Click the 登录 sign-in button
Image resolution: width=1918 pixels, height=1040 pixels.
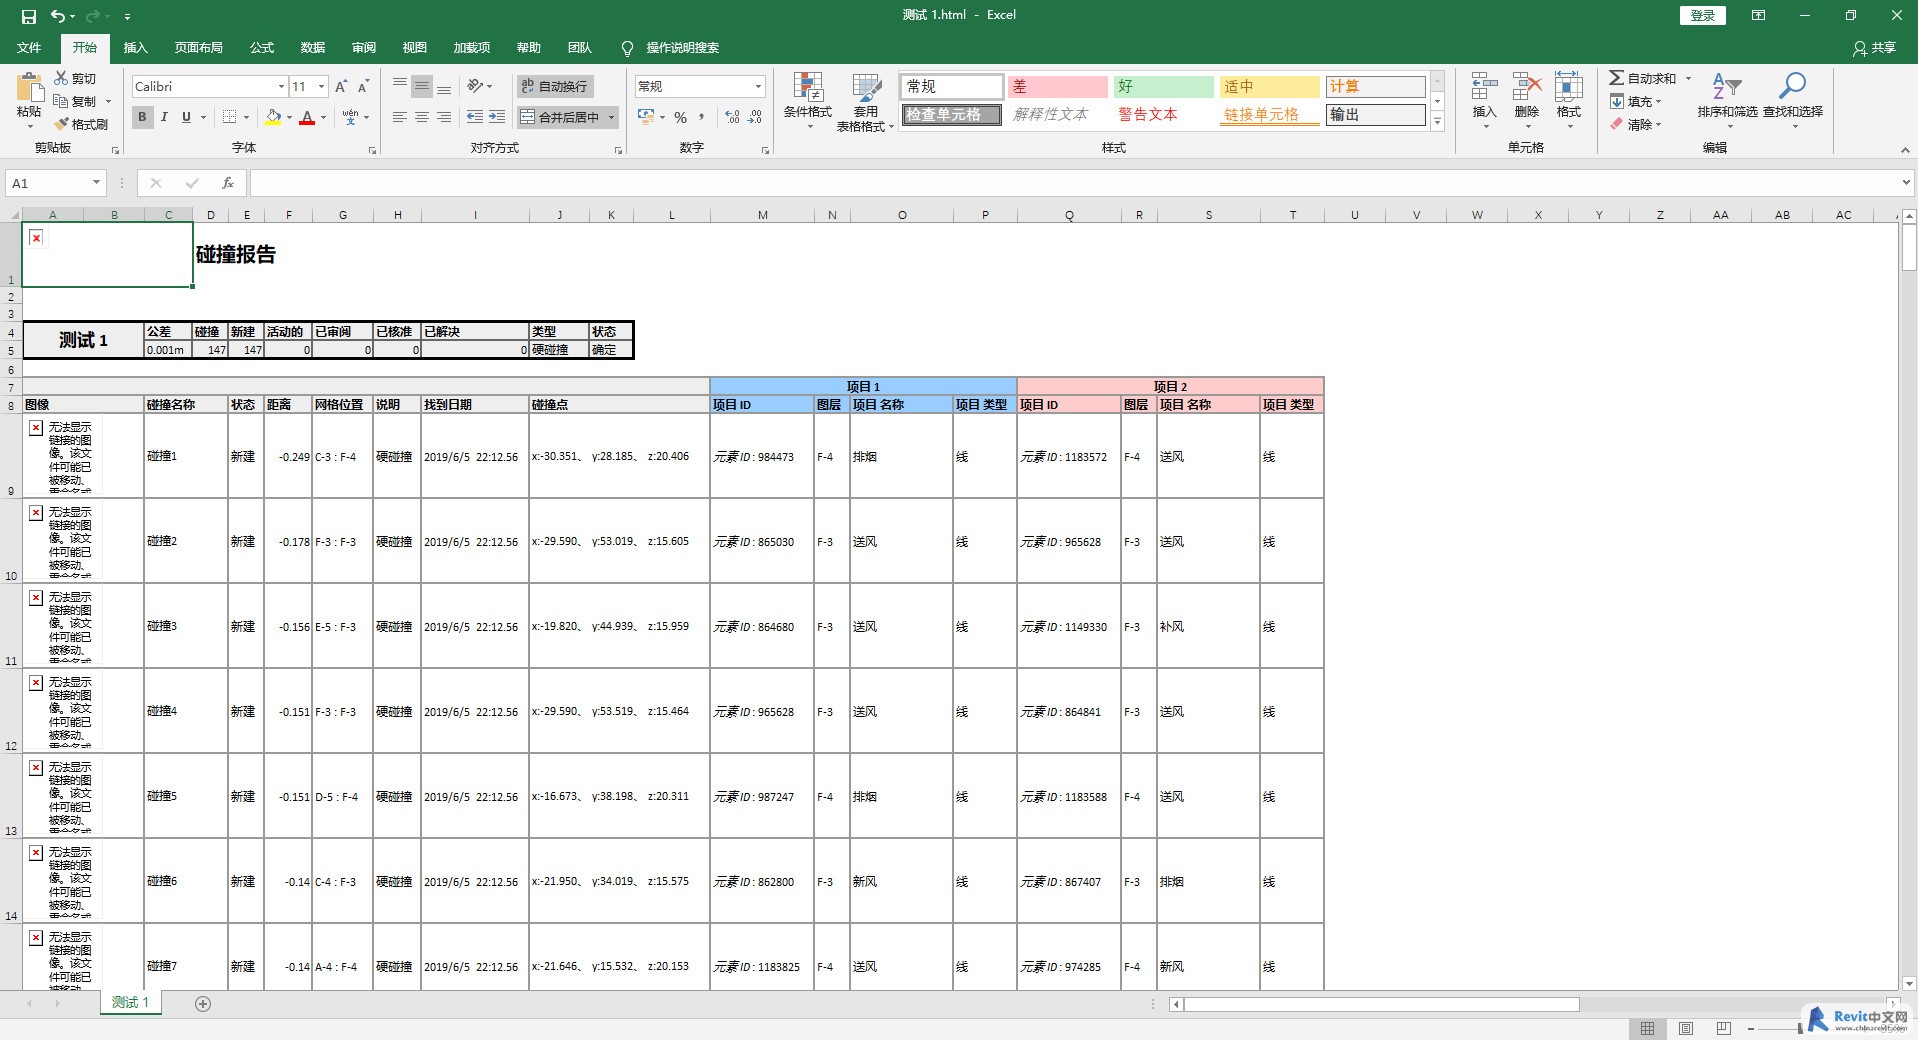[1702, 15]
